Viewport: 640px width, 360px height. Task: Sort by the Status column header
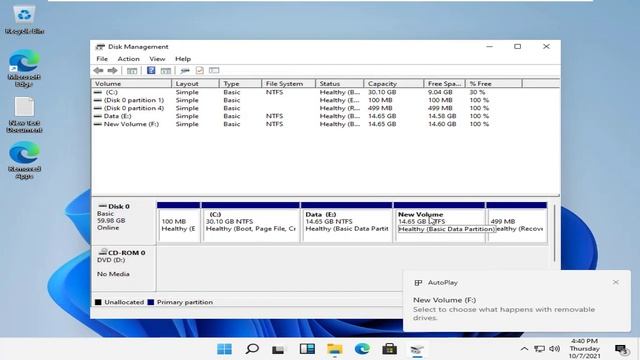340,83
